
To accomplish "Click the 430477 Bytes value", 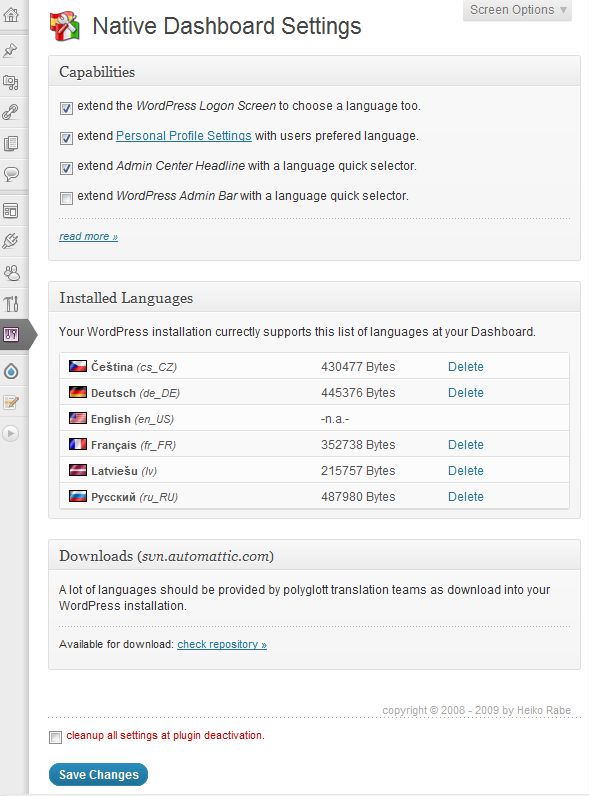I will (358, 367).
